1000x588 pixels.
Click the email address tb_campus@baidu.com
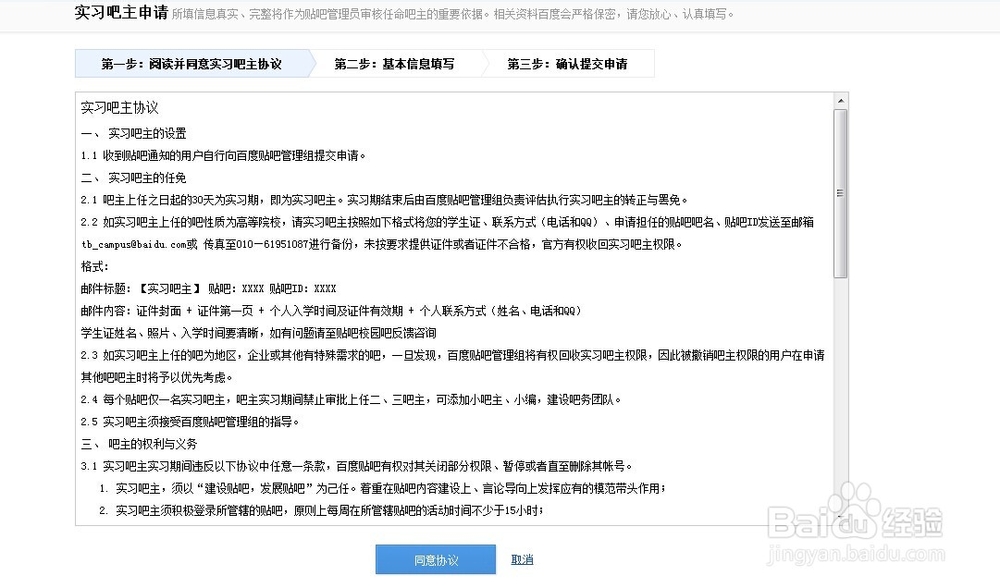(133, 244)
